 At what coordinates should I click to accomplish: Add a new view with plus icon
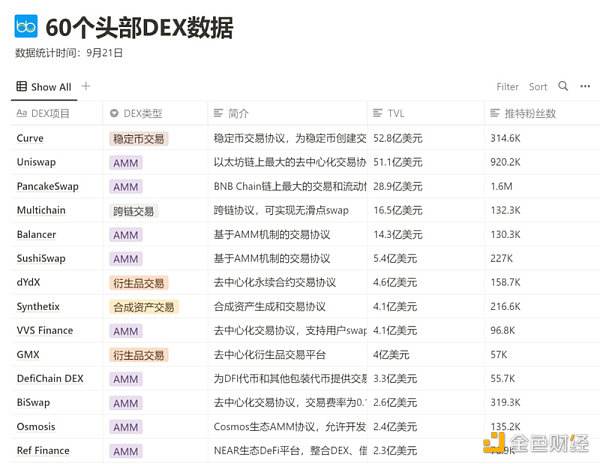click(86, 86)
